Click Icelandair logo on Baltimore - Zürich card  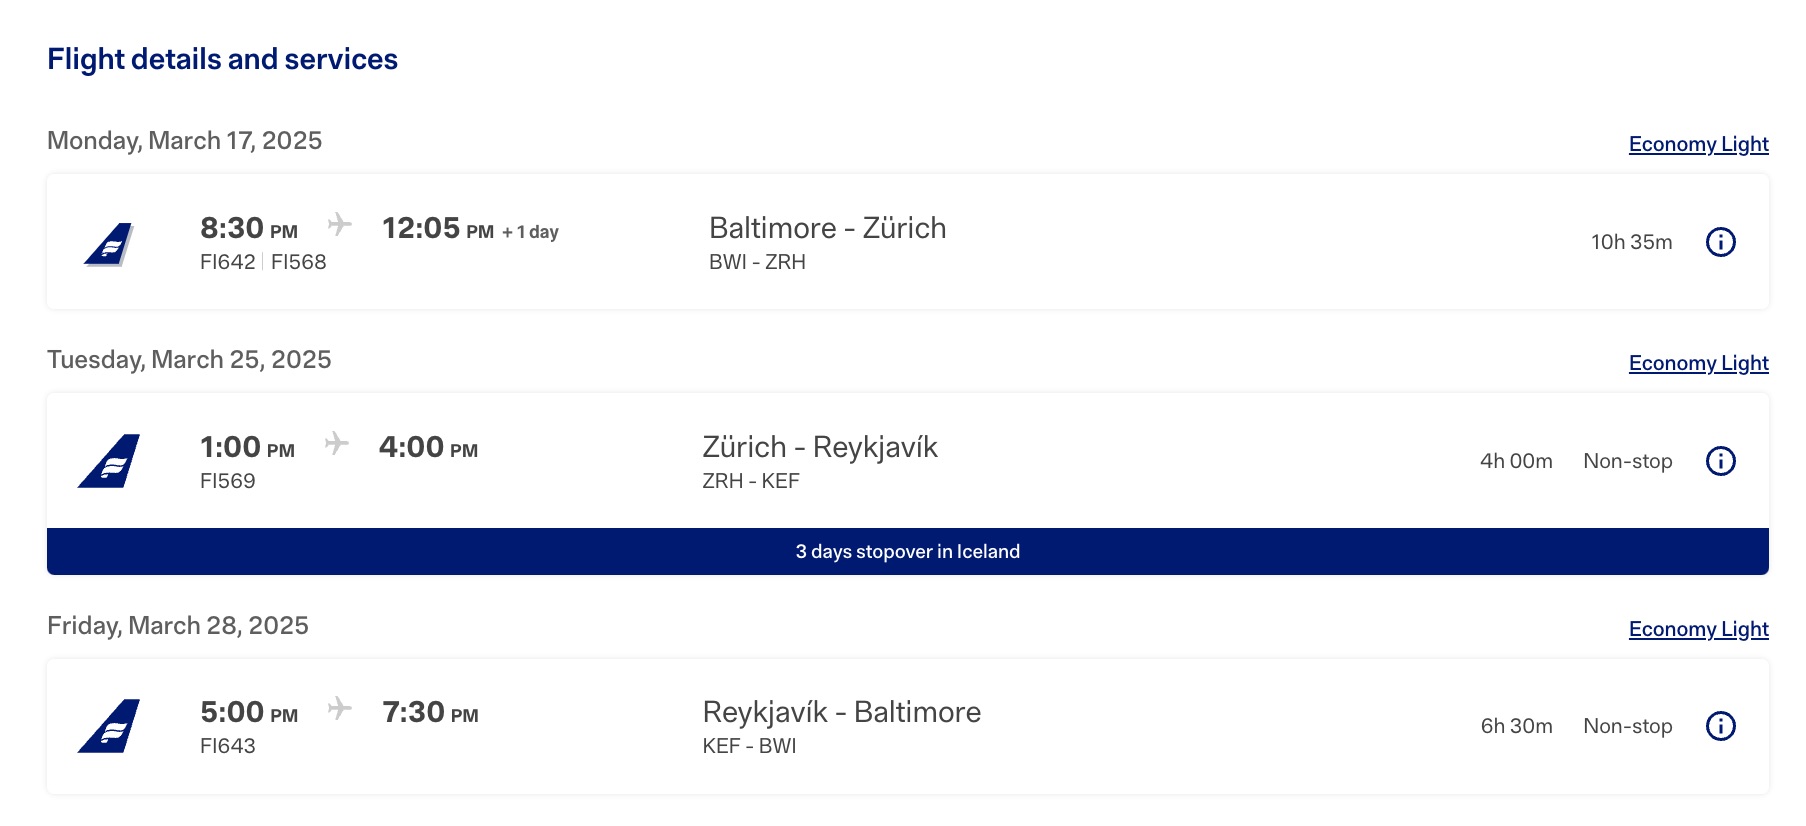click(x=109, y=244)
